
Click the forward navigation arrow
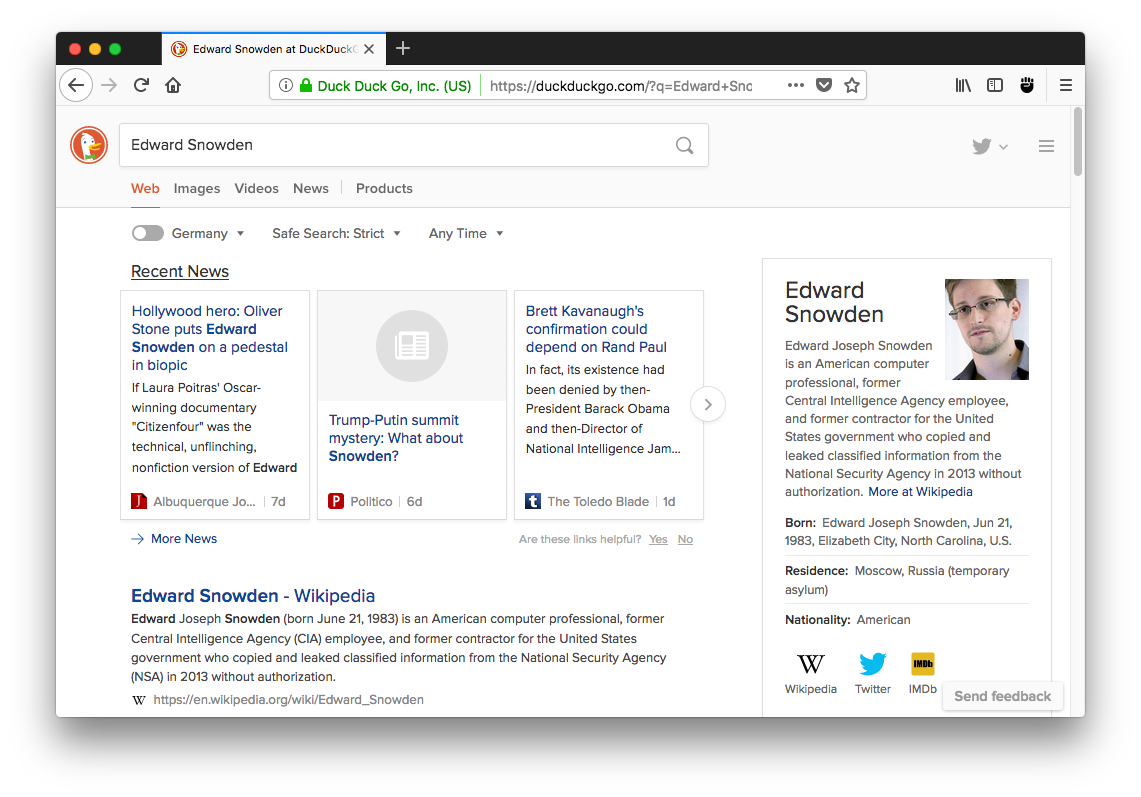109,85
